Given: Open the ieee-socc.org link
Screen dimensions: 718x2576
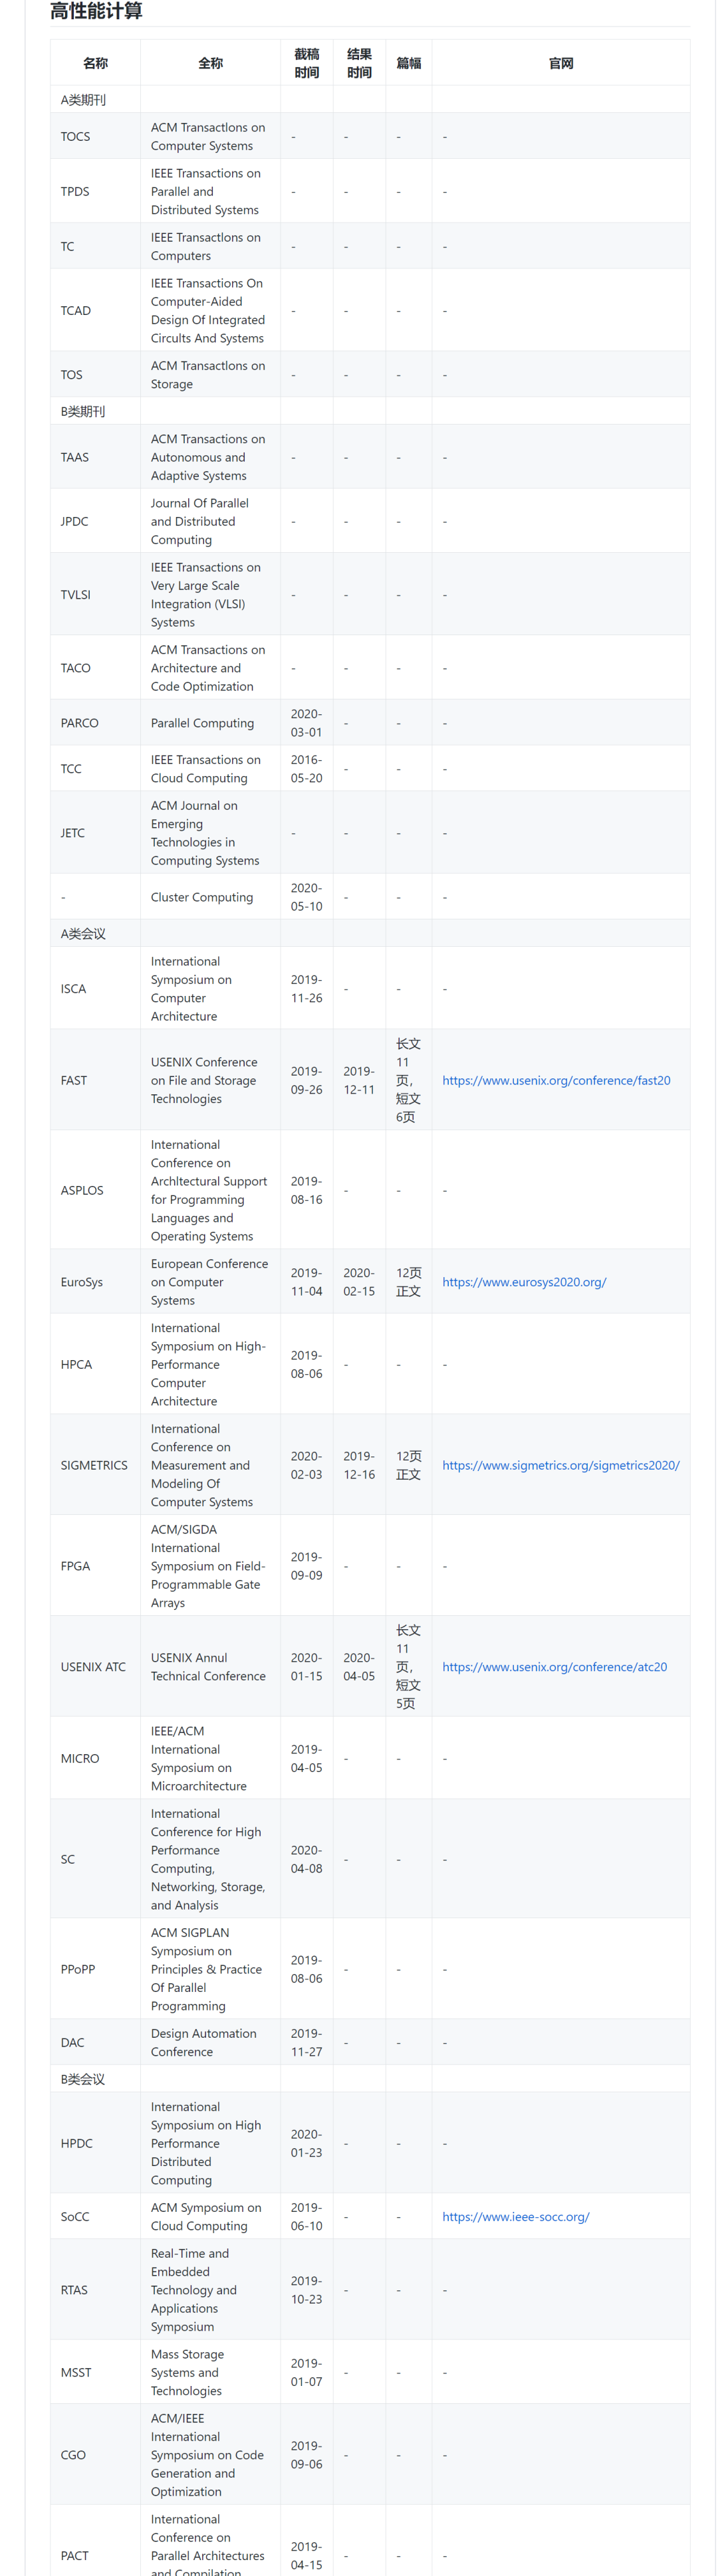Looking at the screenshot, I should pos(515,2217).
